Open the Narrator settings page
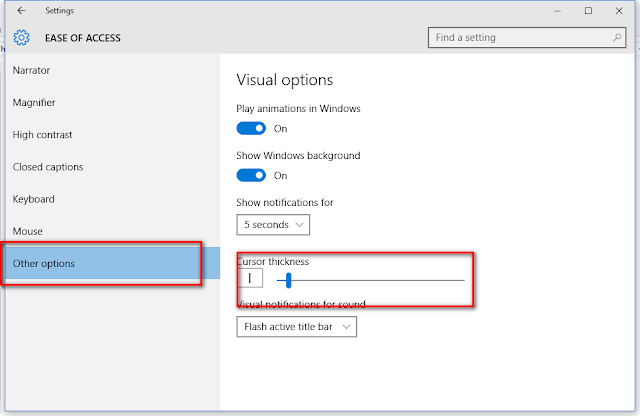Viewport: 640px width, 416px height. point(31,71)
